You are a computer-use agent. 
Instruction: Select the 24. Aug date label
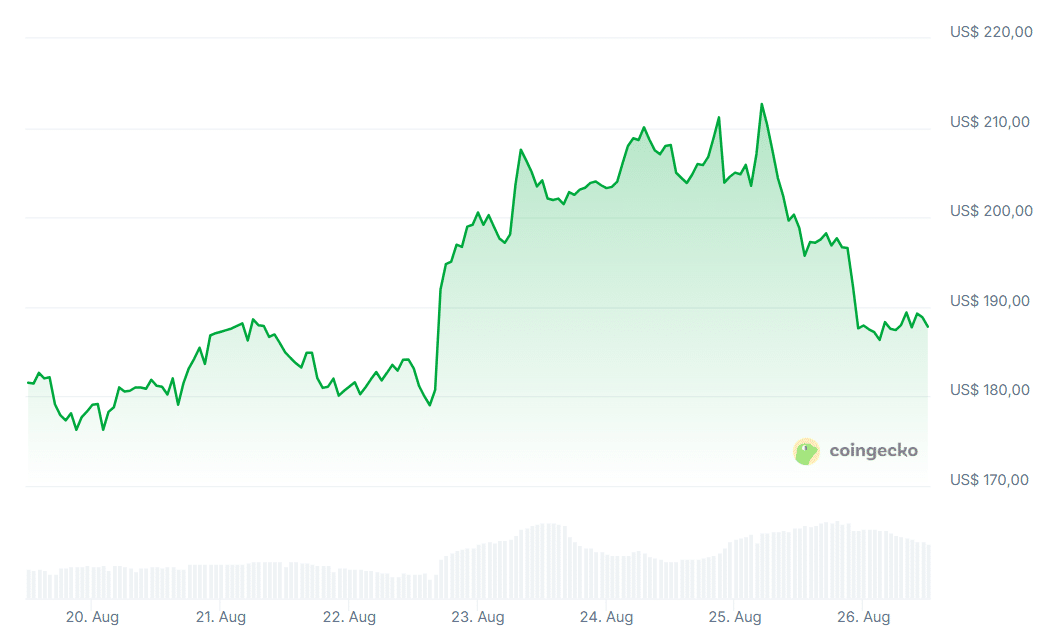[606, 617]
